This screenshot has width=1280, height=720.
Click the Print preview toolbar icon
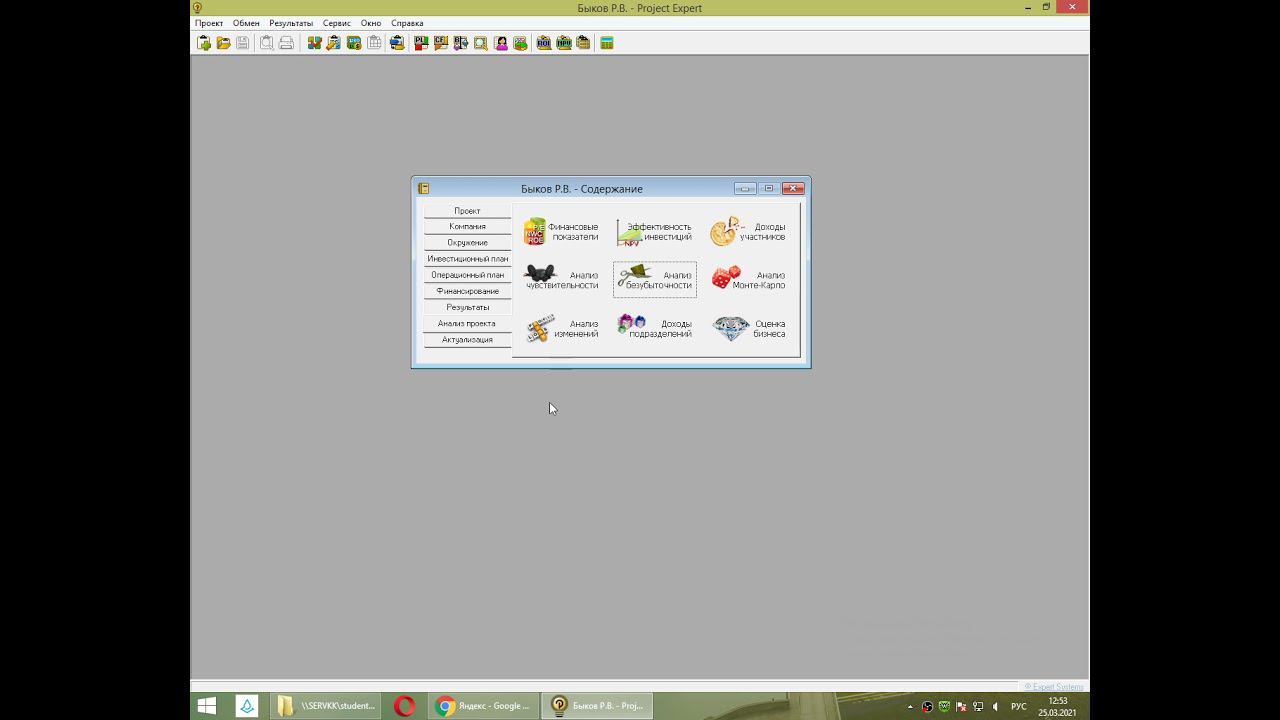[x=267, y=43]
